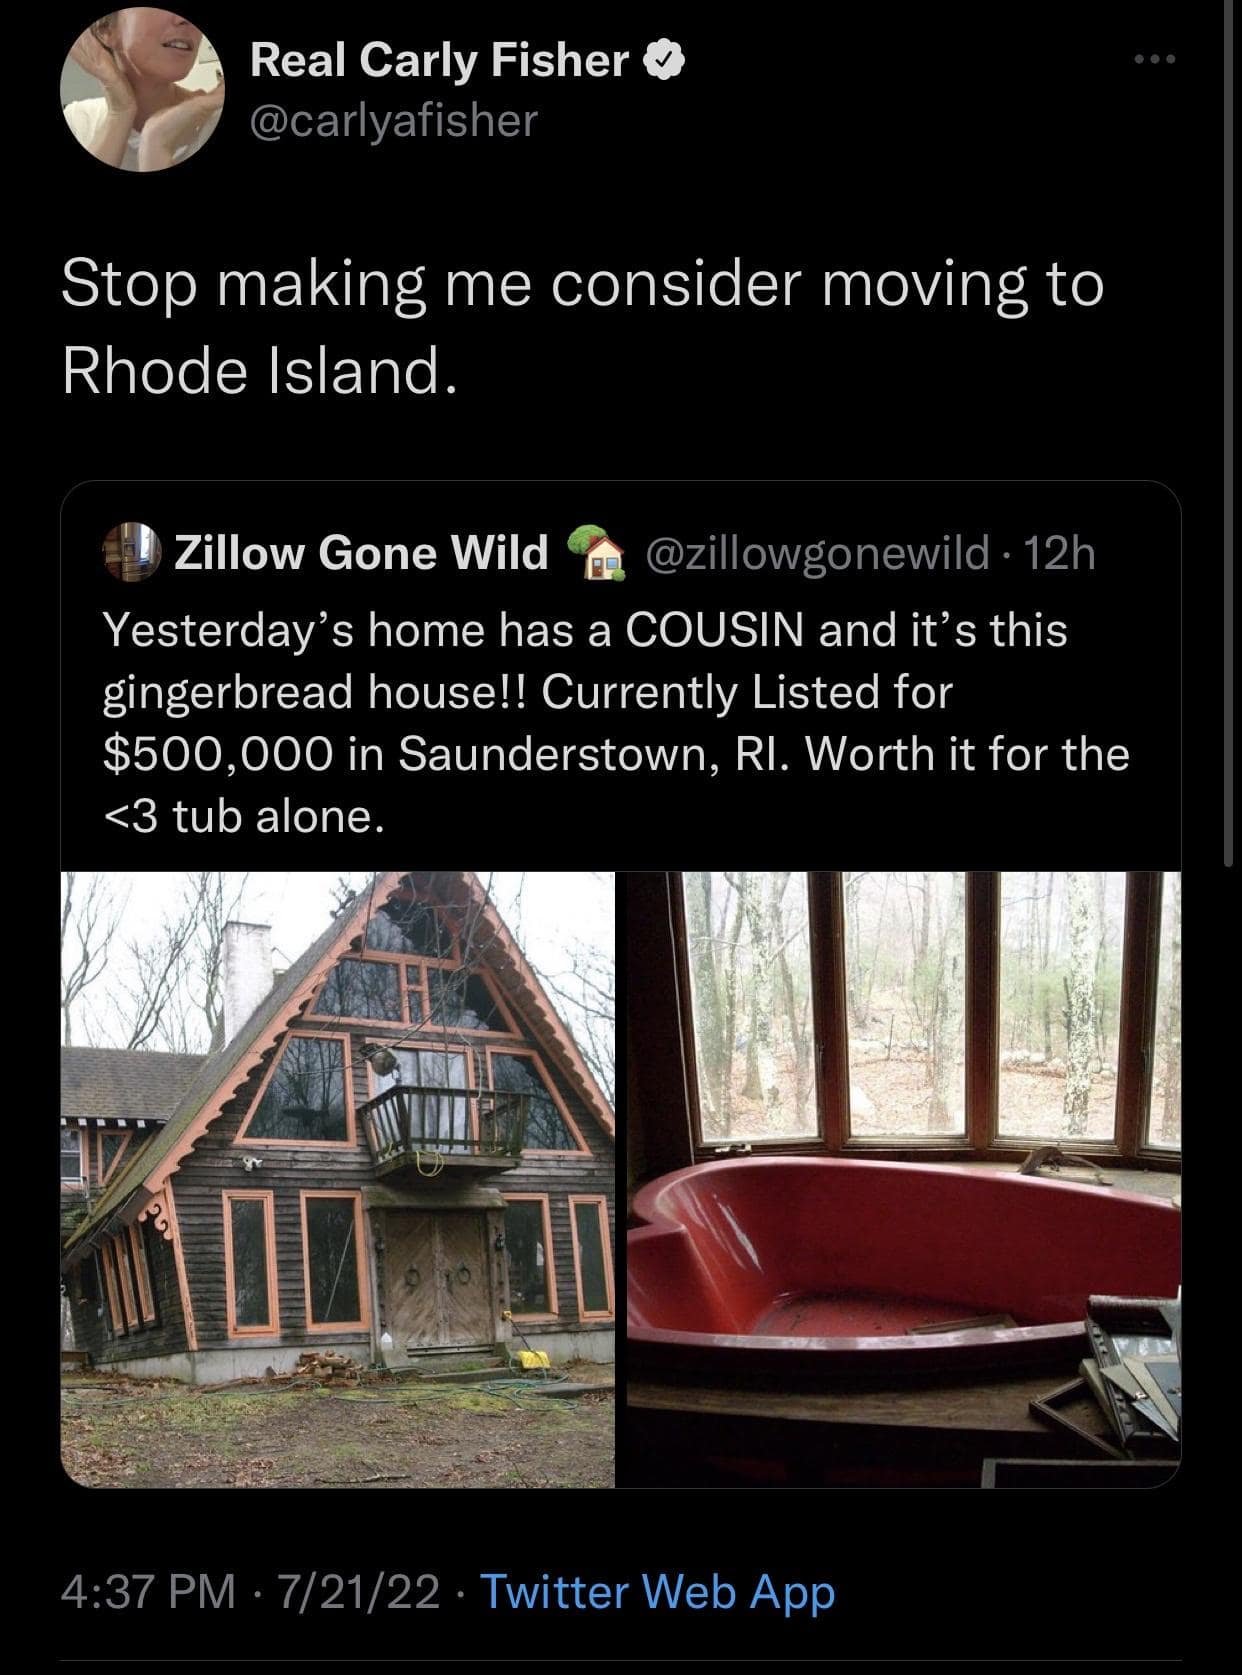Visit the @carlyafisher handle
The image size is (1242, 1675).
(394, 121)
